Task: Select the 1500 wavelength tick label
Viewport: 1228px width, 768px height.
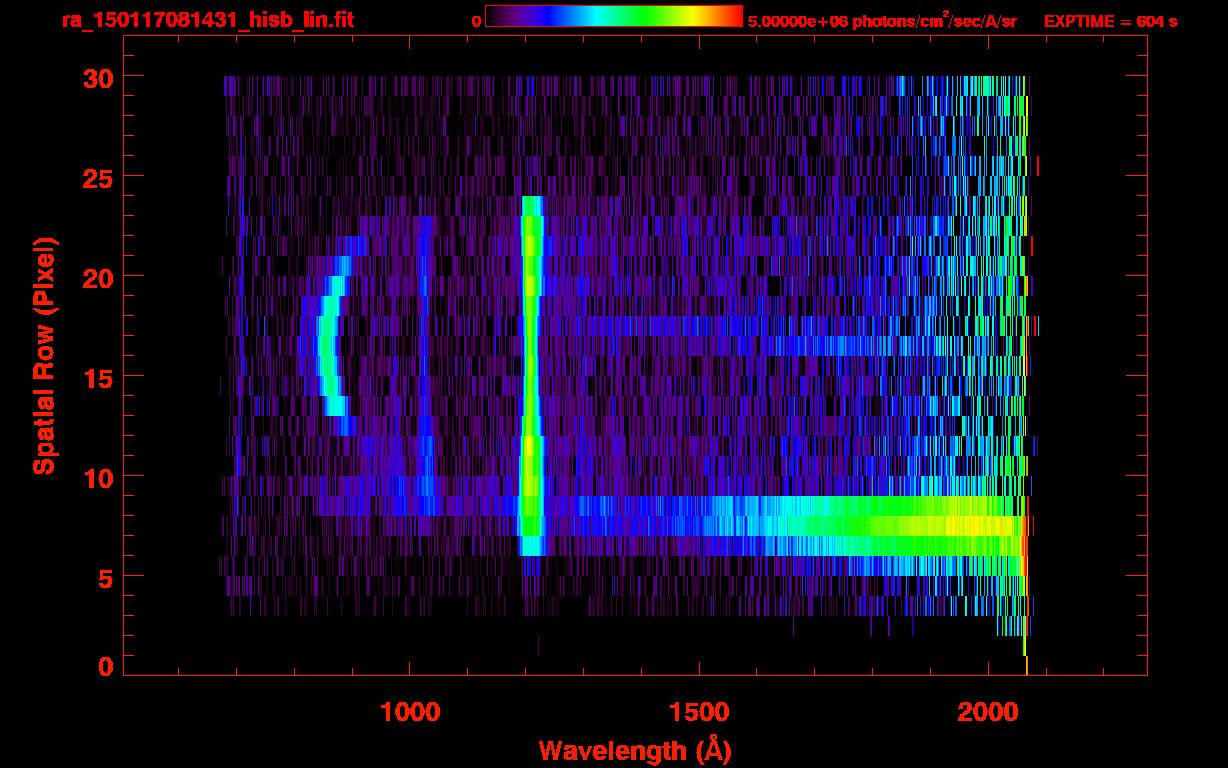Action: 698,712
